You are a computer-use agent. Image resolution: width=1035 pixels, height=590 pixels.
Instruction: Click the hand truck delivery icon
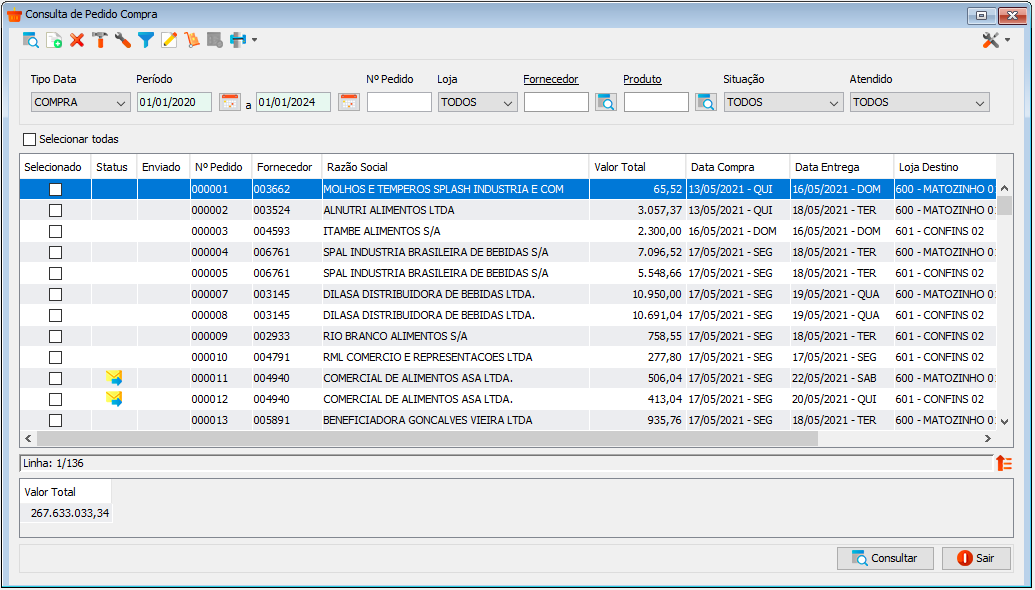click(192, 40)
